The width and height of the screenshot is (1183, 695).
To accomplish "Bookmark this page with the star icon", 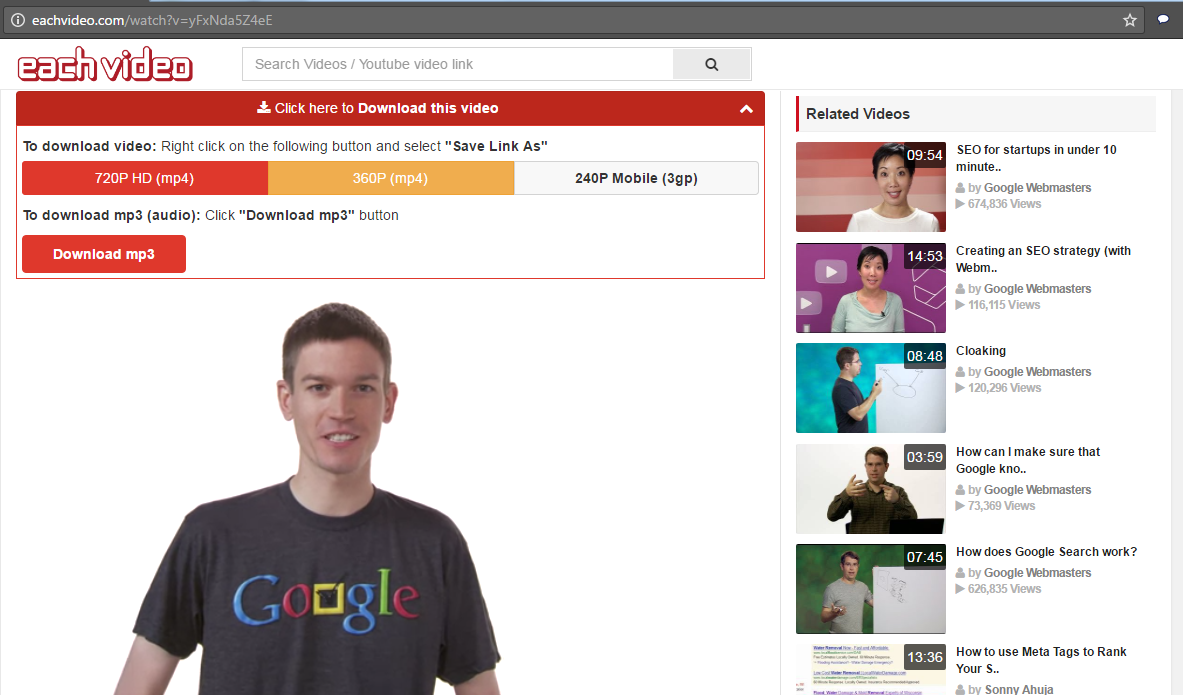I will pos(1129,20).
